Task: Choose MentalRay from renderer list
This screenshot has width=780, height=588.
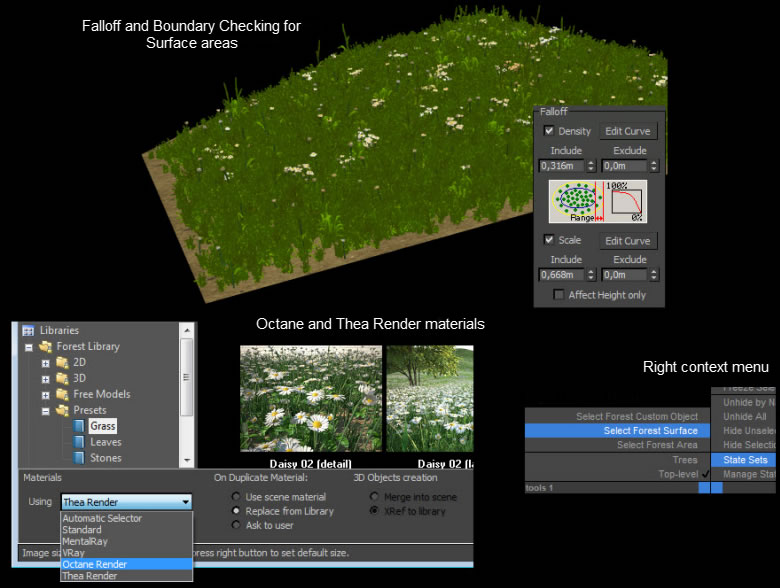Action: click(x=126, y=541)
